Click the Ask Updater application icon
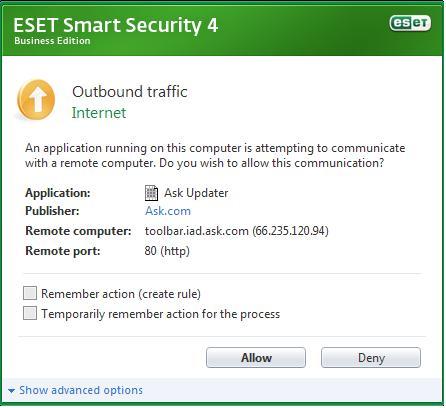The image size is (446, 408). pyautogui.click(x=151, y=193)
